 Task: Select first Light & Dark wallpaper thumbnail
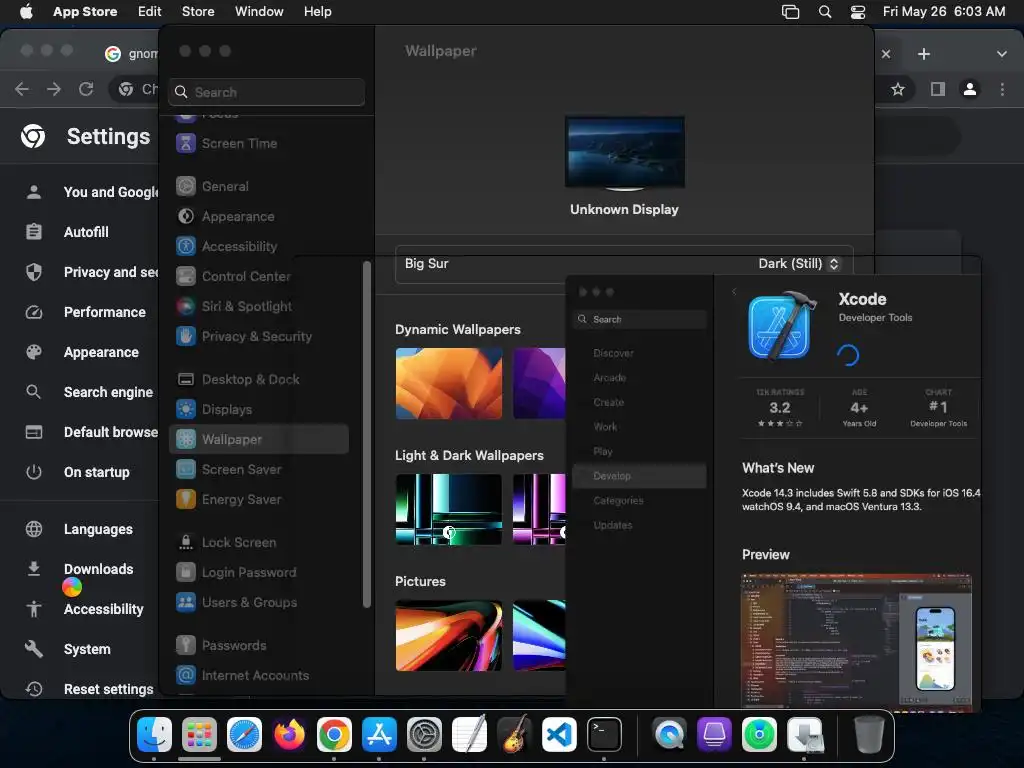449,509
